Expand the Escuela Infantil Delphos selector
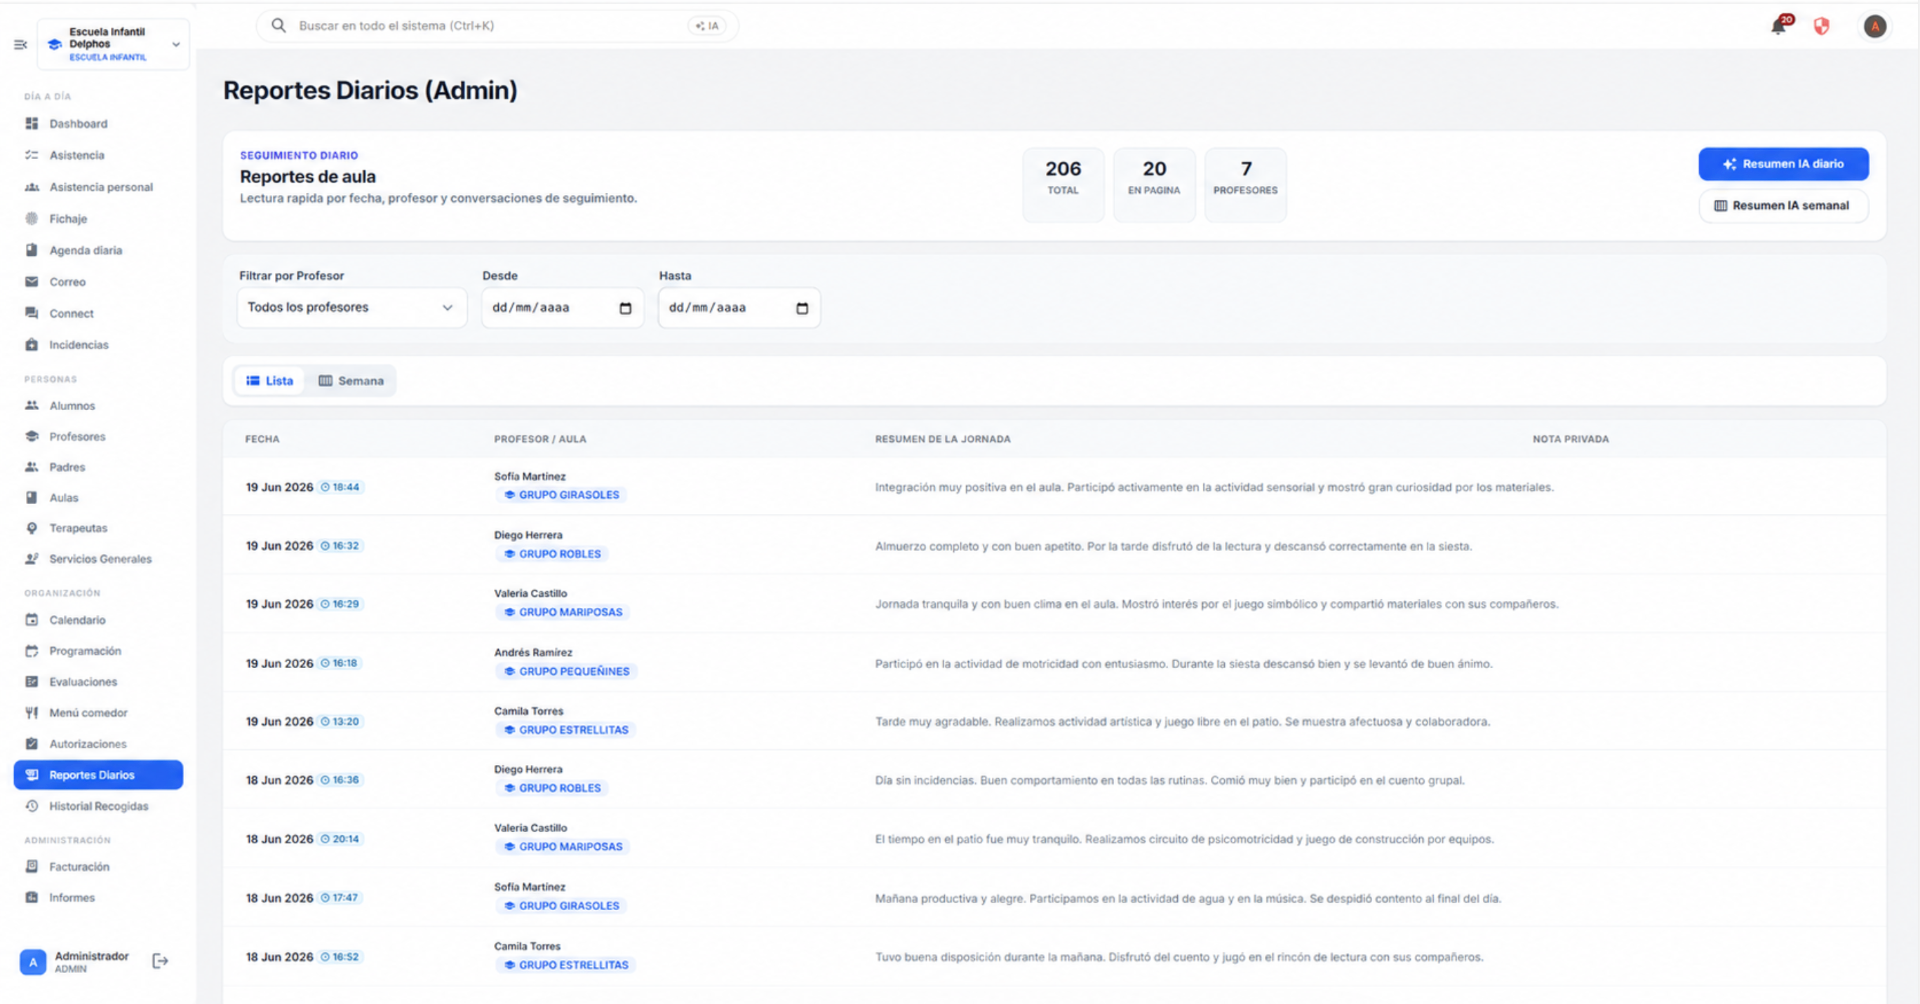The height and width of the screenshot is (1004, 1920). [x=113, y=44]
